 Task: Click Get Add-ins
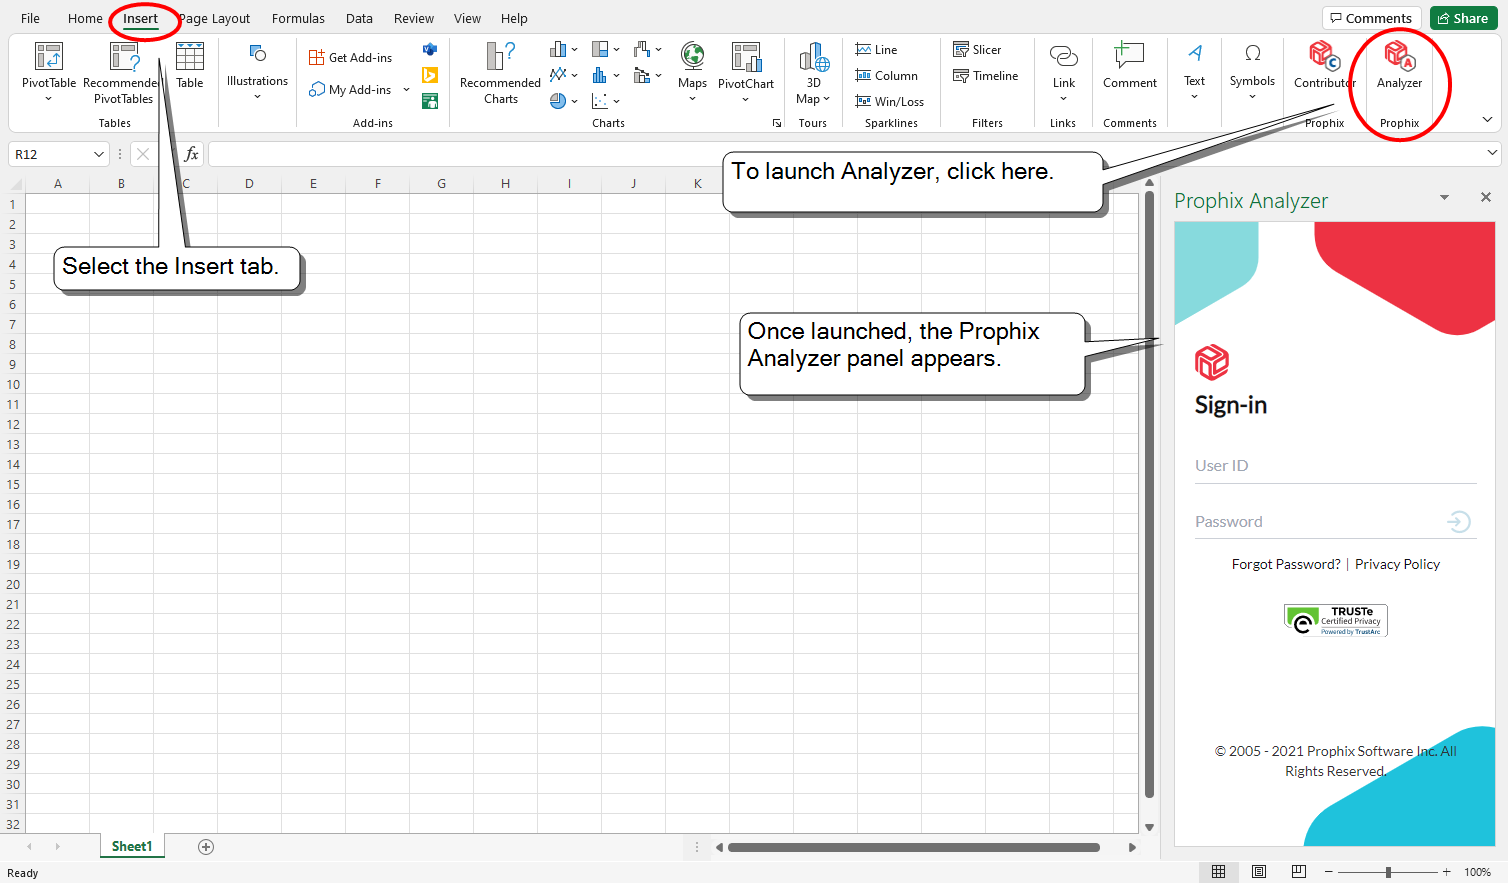click(351, 58)
